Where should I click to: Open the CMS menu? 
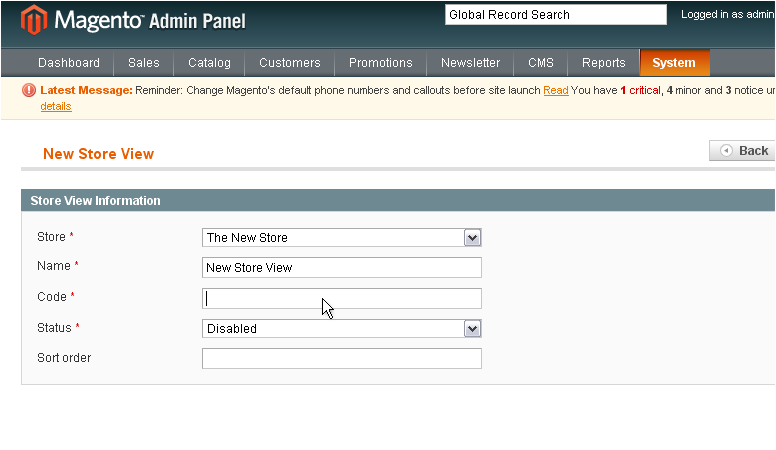point(541,63)
